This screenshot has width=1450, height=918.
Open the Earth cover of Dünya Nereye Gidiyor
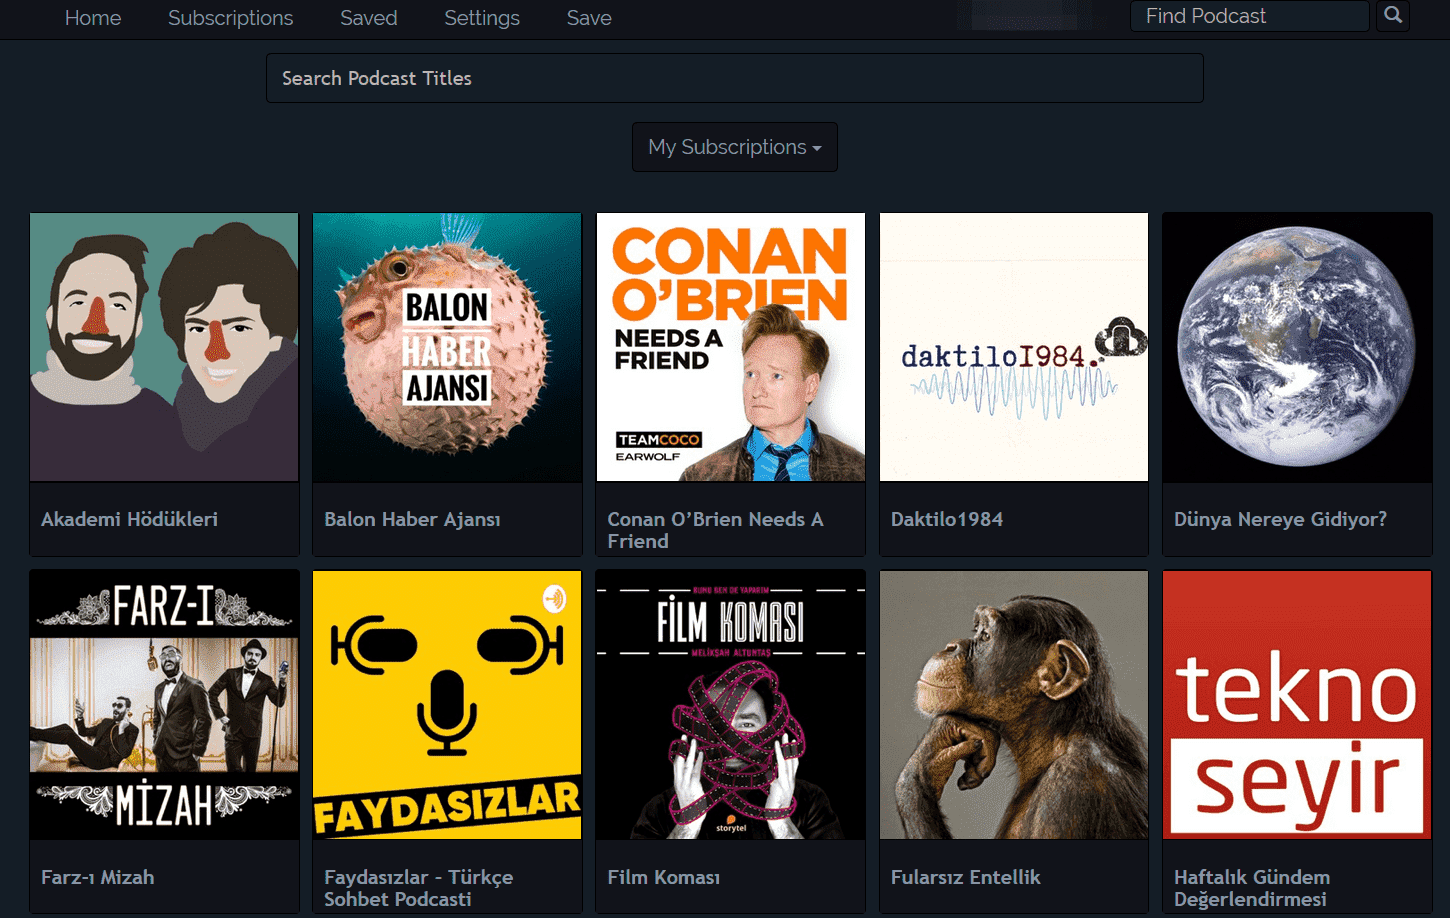(1297, 347)
